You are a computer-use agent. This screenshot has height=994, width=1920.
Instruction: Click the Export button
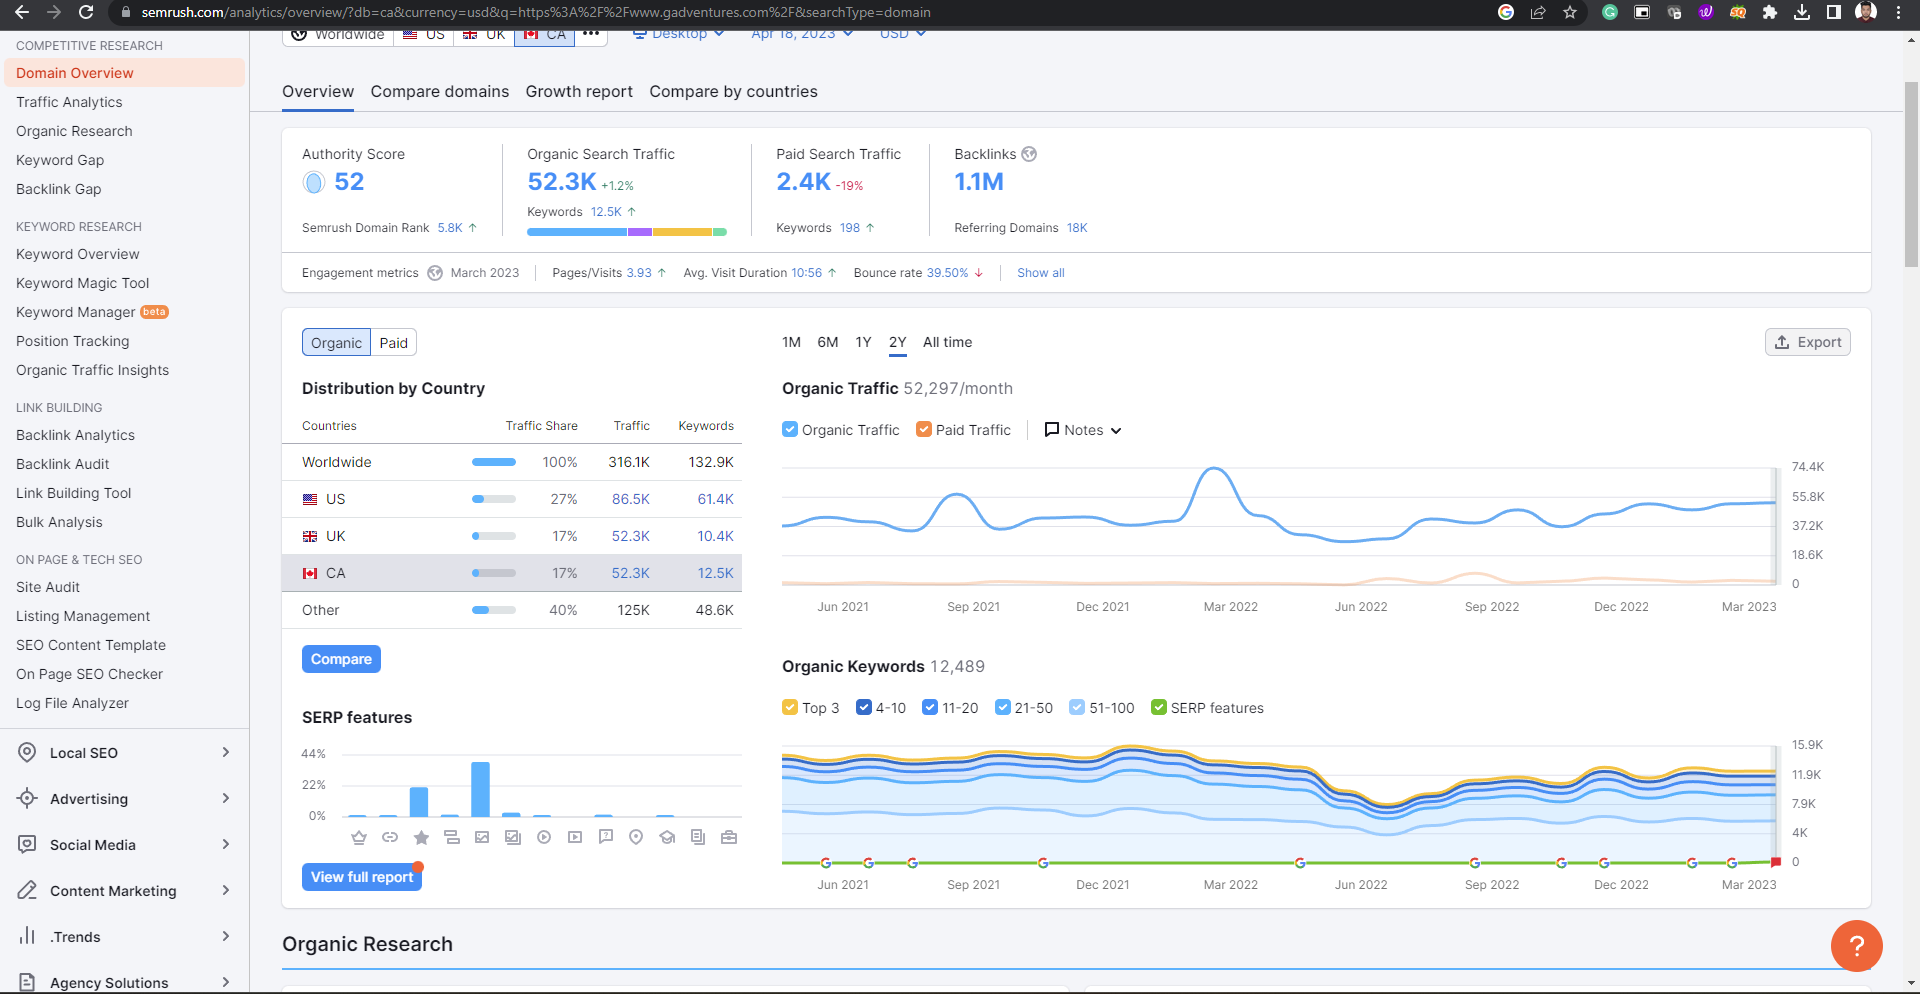click(1808, 342)
